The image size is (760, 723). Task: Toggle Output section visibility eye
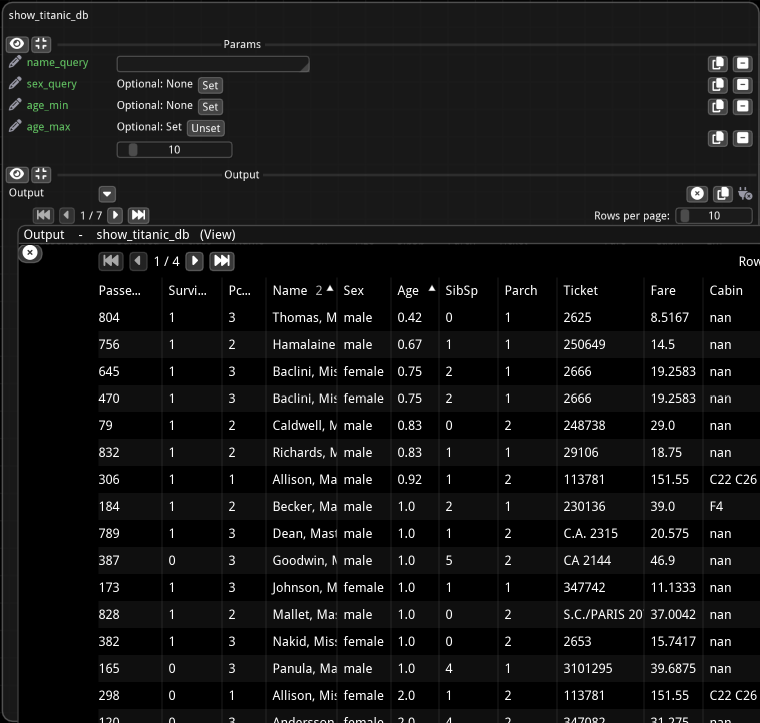17,174
